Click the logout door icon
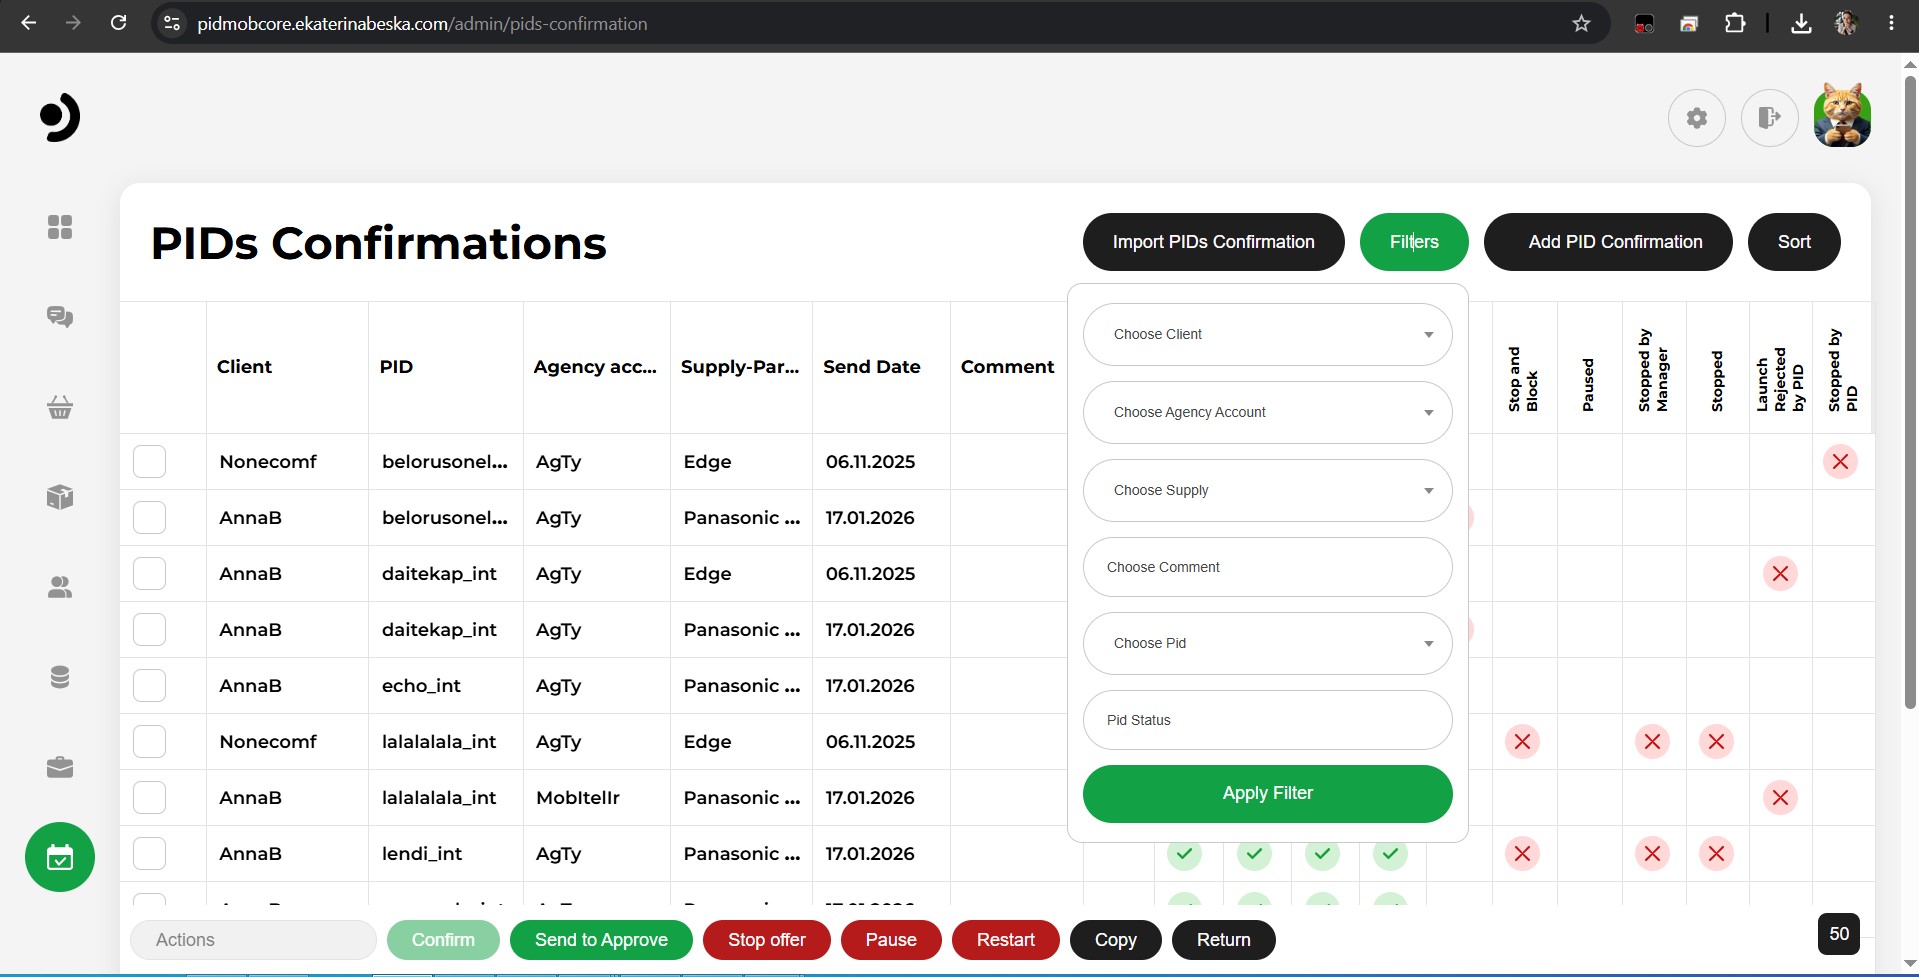The width and height of the screenshot is (1919, 977). point(1770,118)
